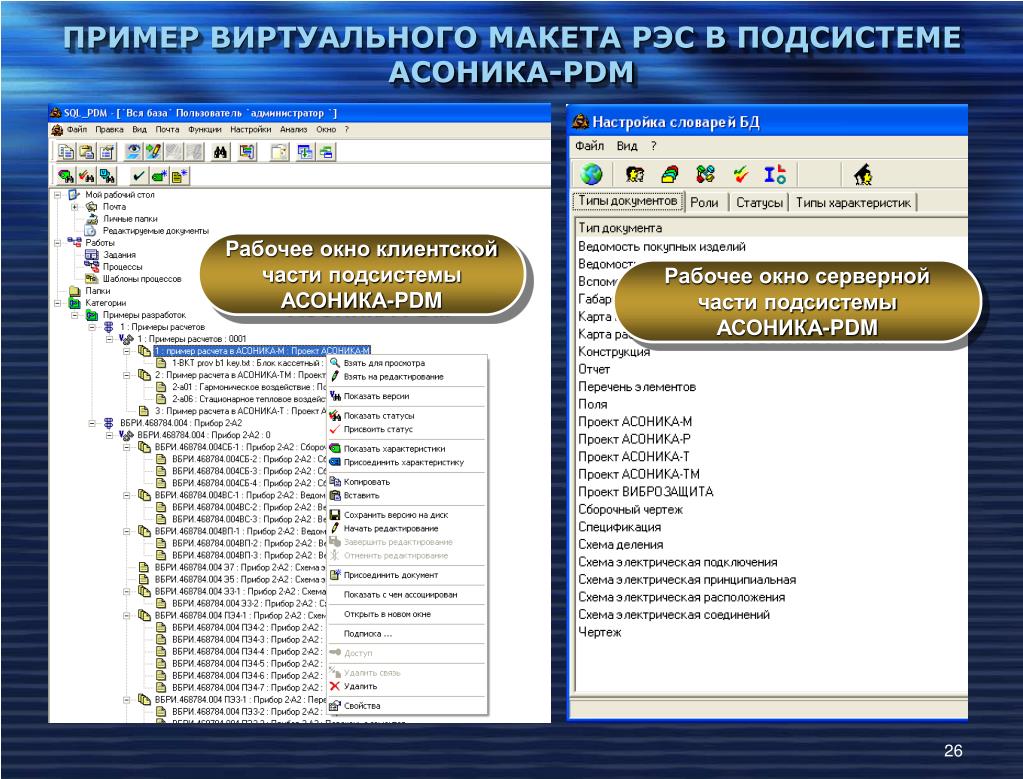The width and height of the screenshot is (1023, 779).
Task: Select Редактируемые документы in the tree
Action: [x=155, y=230]
